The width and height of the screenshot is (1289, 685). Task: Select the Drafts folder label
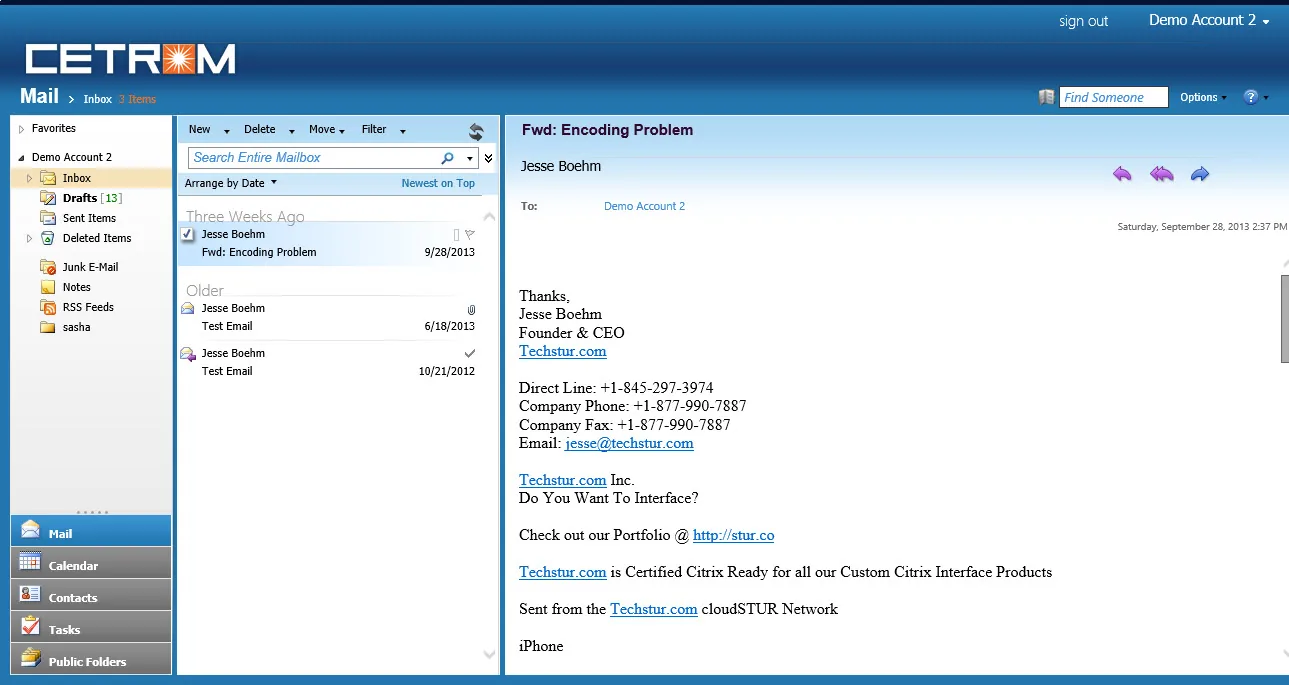80,198
